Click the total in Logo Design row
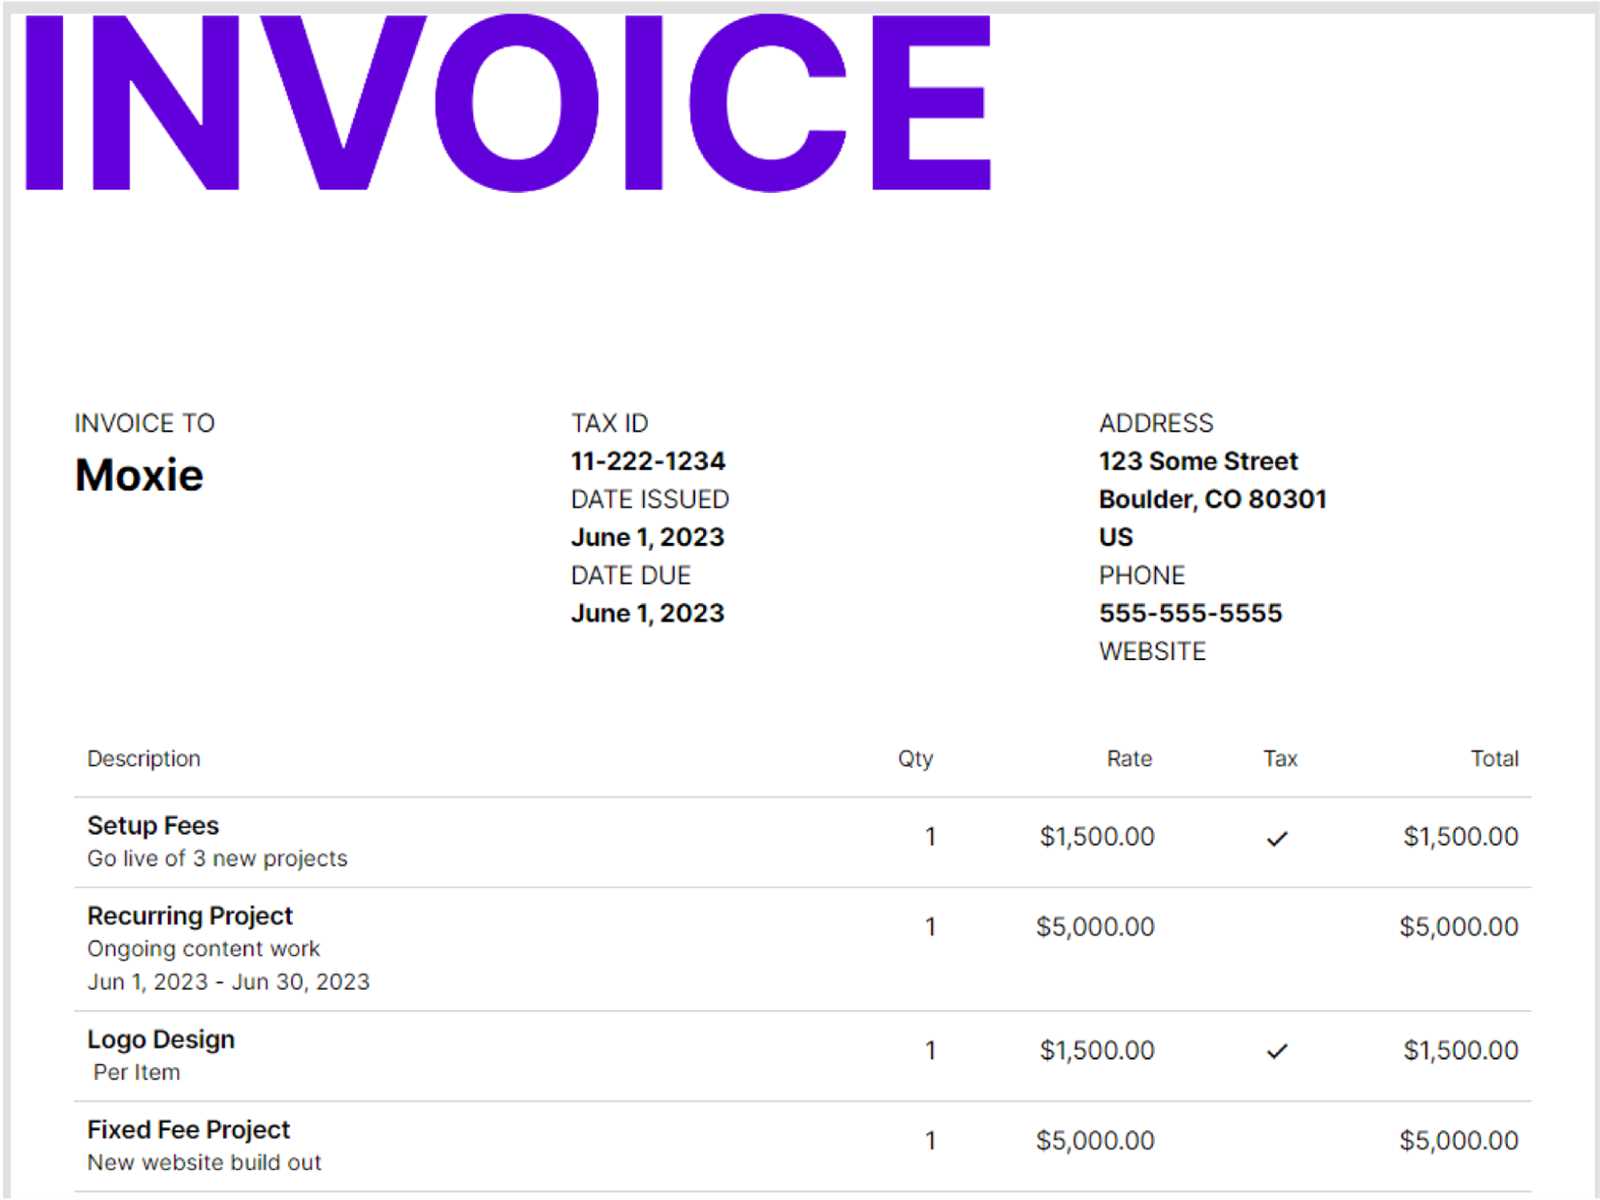This screenshot has width=1600, height=1200. coord(1461,1051)
